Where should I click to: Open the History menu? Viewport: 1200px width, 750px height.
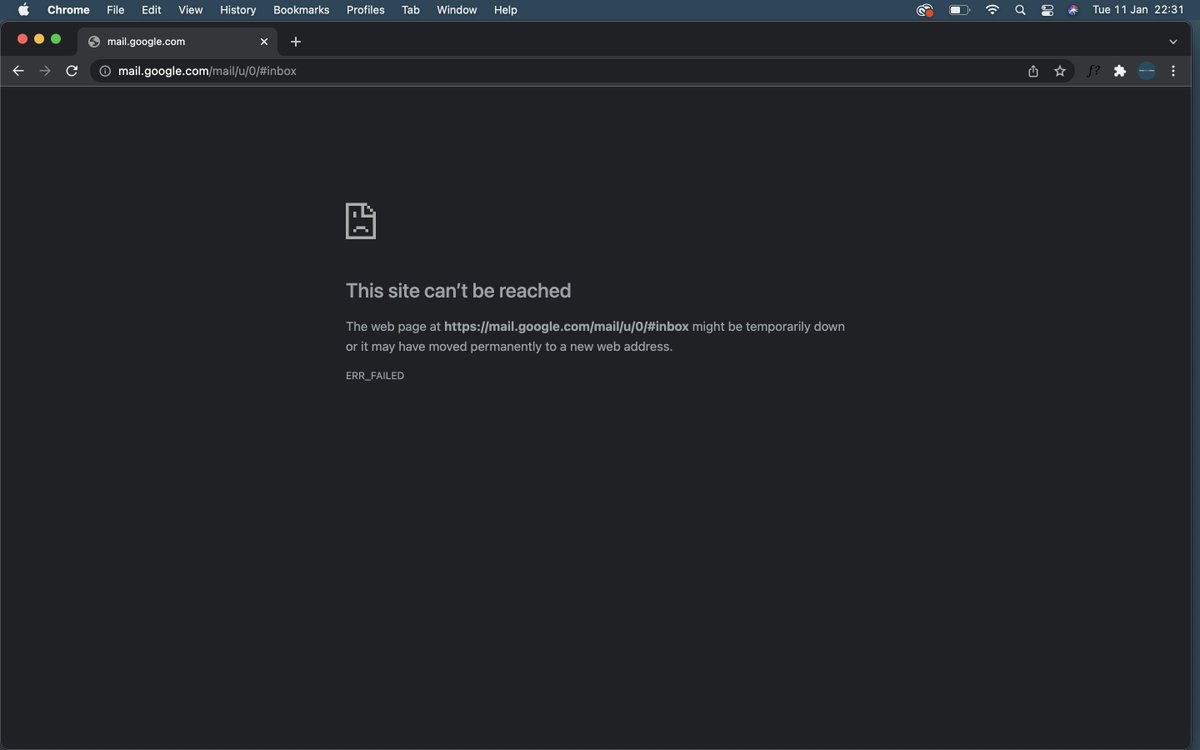[238, 10]
